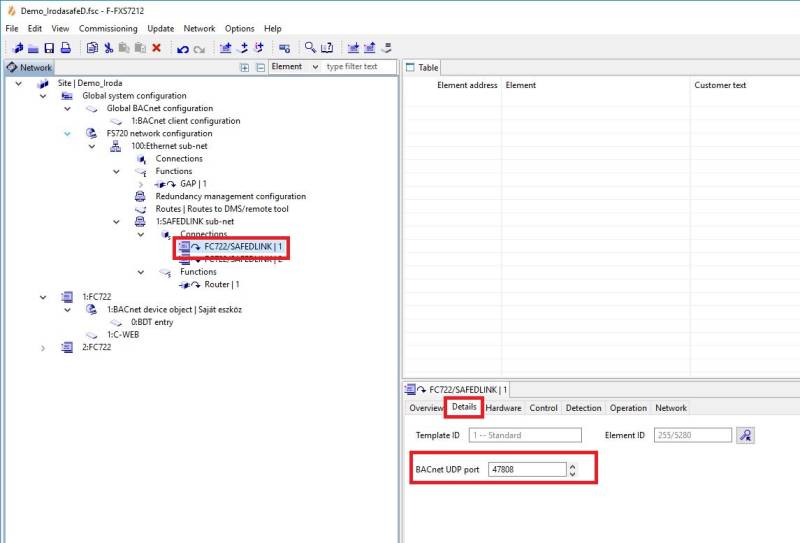
Task: Click the Find magnifier icon in toolbar
Action: pyautogui.click(x=311, y=48)
